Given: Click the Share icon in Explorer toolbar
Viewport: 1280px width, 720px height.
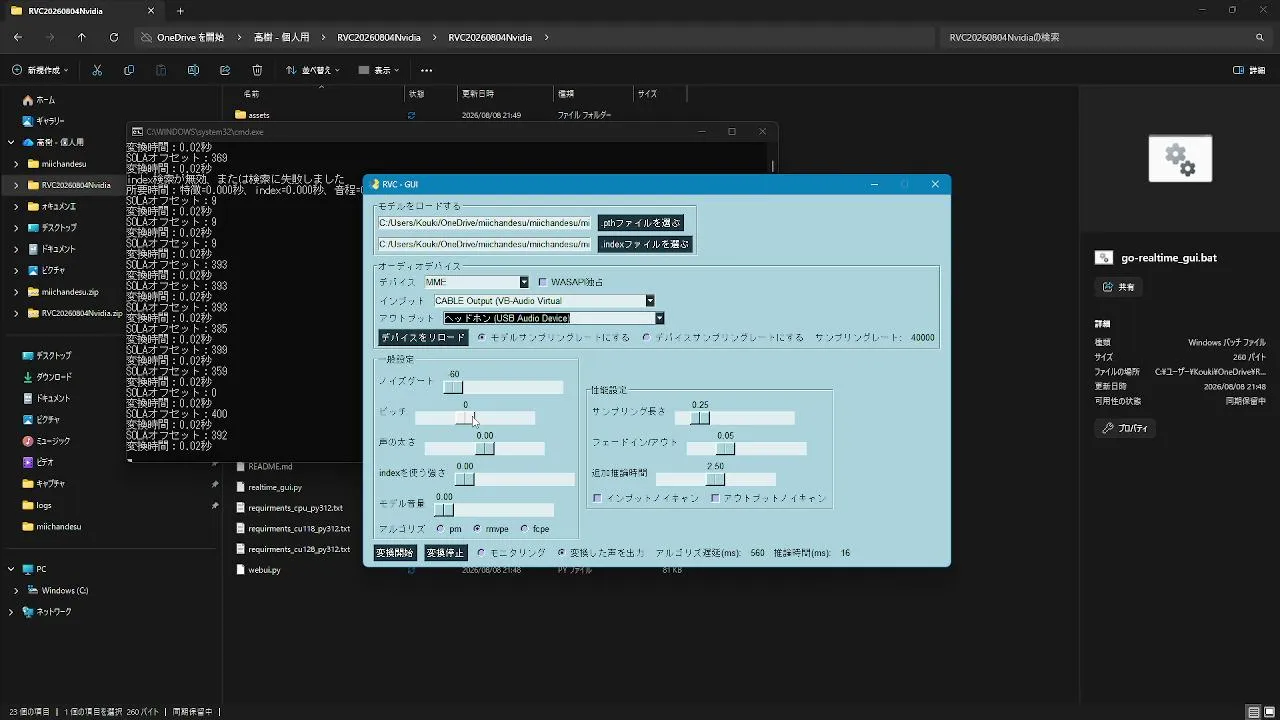Looking at the screenshot, I should pyautogui.click(x=225, y=70).
